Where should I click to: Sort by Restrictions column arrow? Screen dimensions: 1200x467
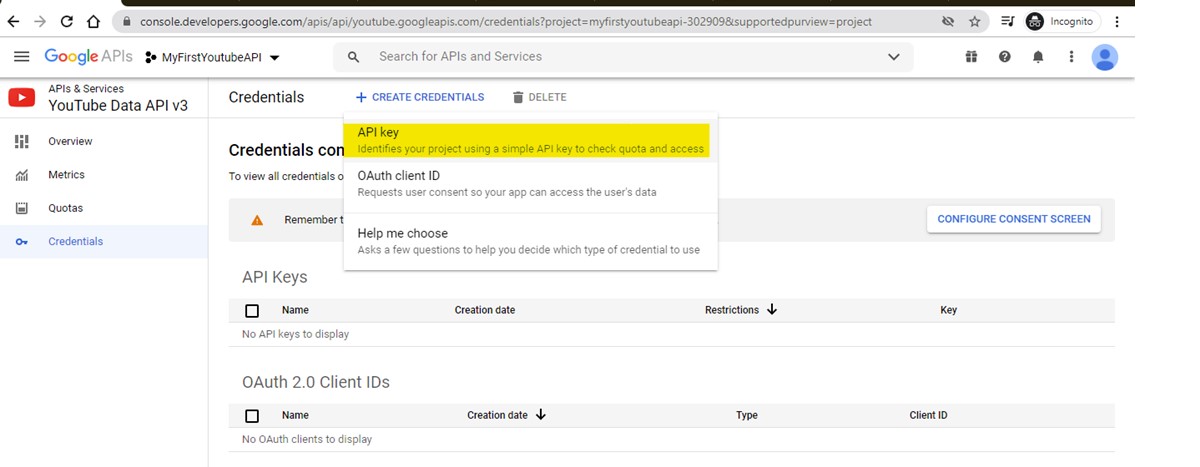(x=772, y=310)
